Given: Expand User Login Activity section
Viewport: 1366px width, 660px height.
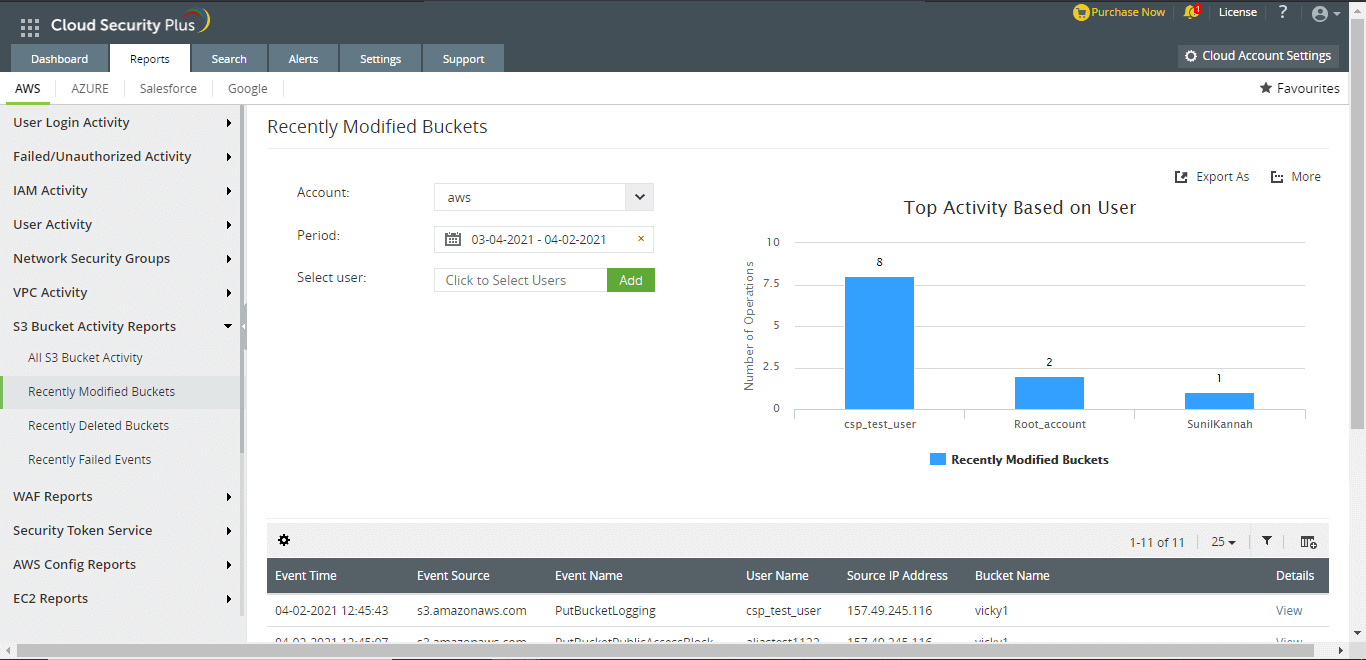Looking at the screenshot, I should click(120, 122).
